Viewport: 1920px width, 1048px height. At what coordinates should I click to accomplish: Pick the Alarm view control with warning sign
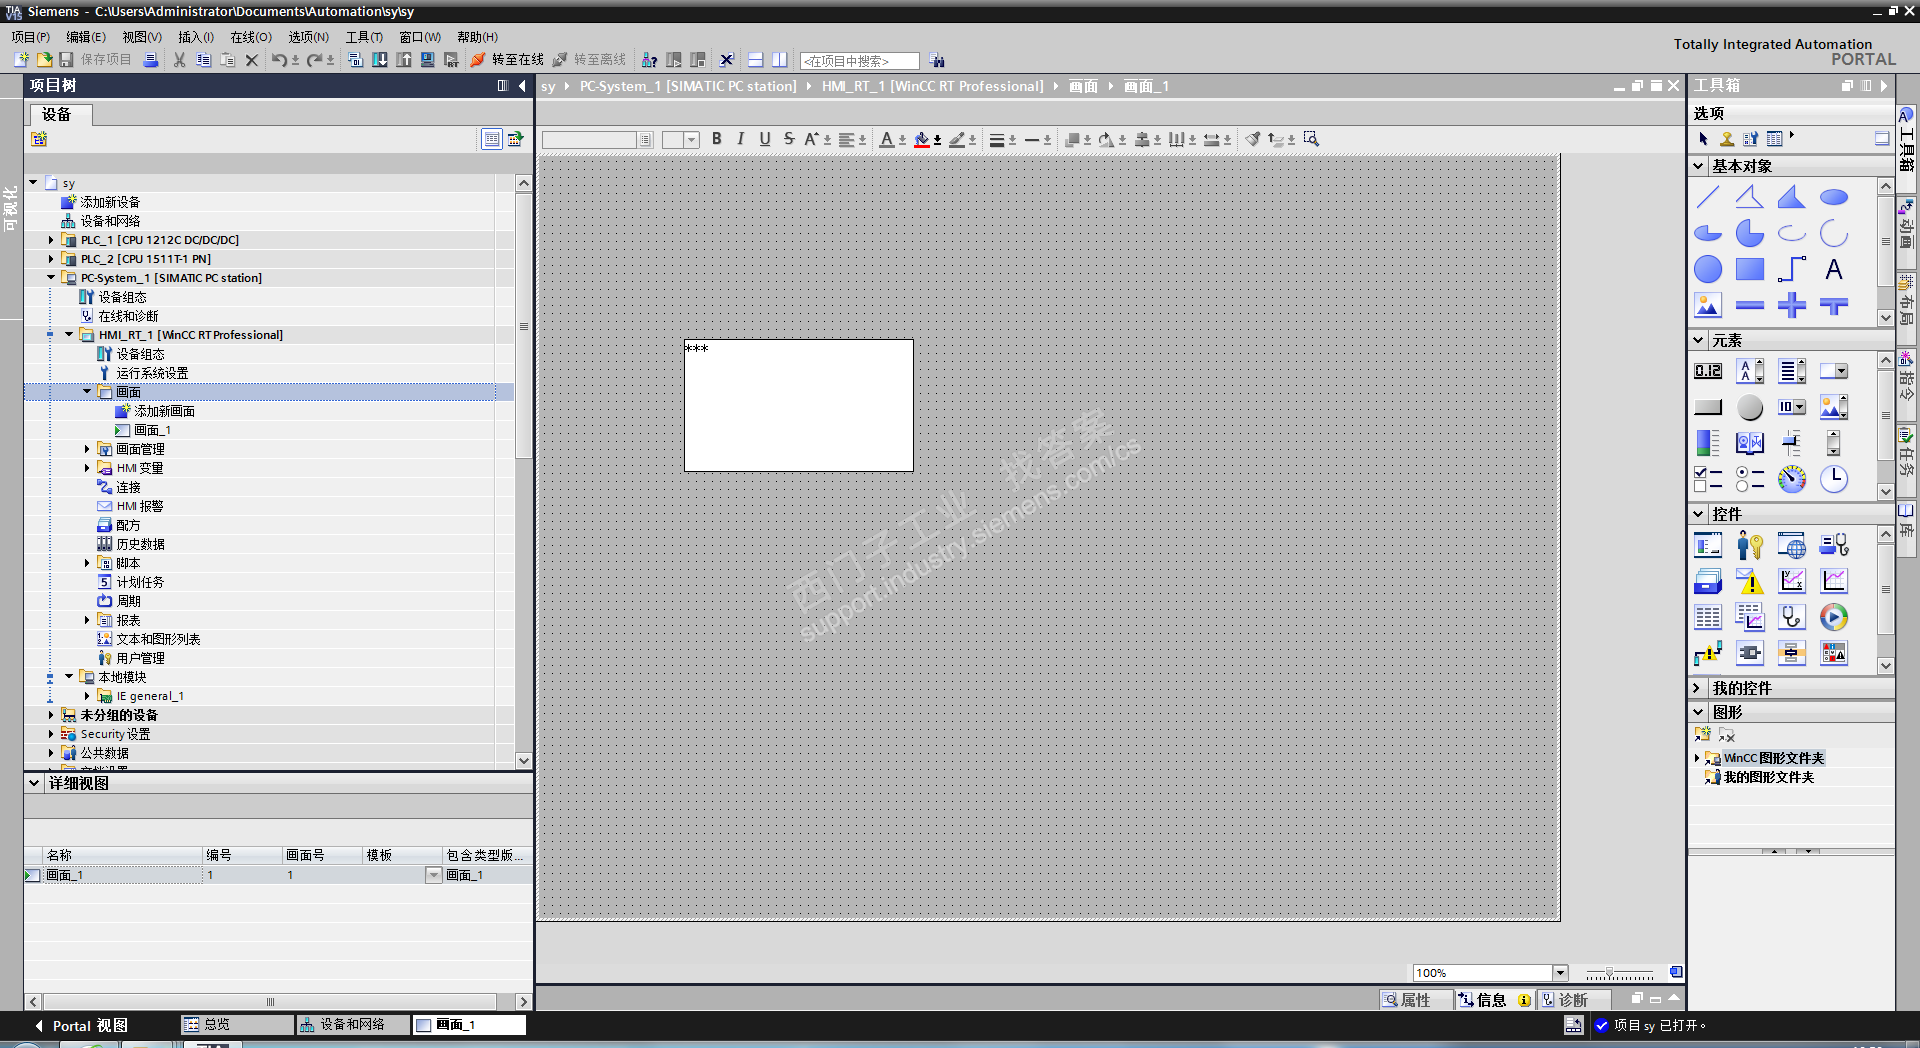(x=1750, y=581)
